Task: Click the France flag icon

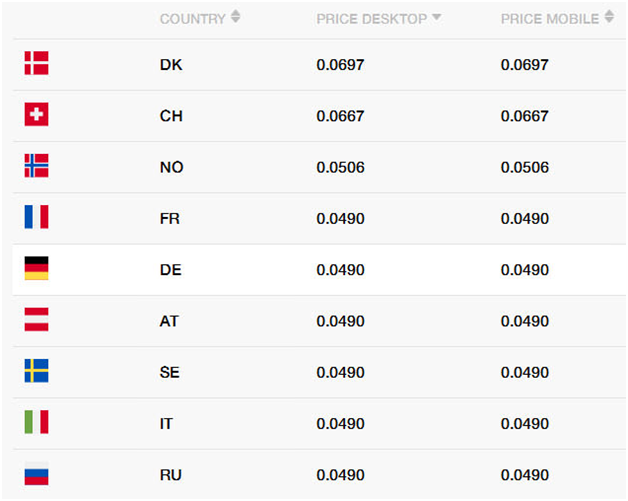Action: click(36, 217)
